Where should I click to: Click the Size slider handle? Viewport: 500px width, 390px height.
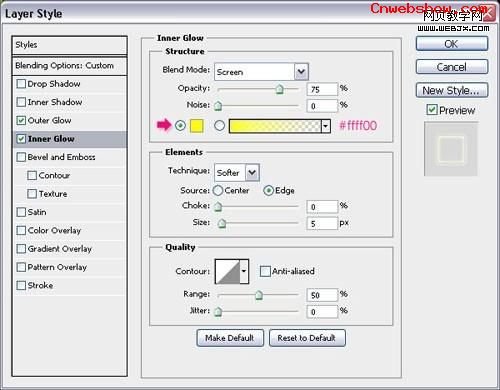[x=222, y=223]
